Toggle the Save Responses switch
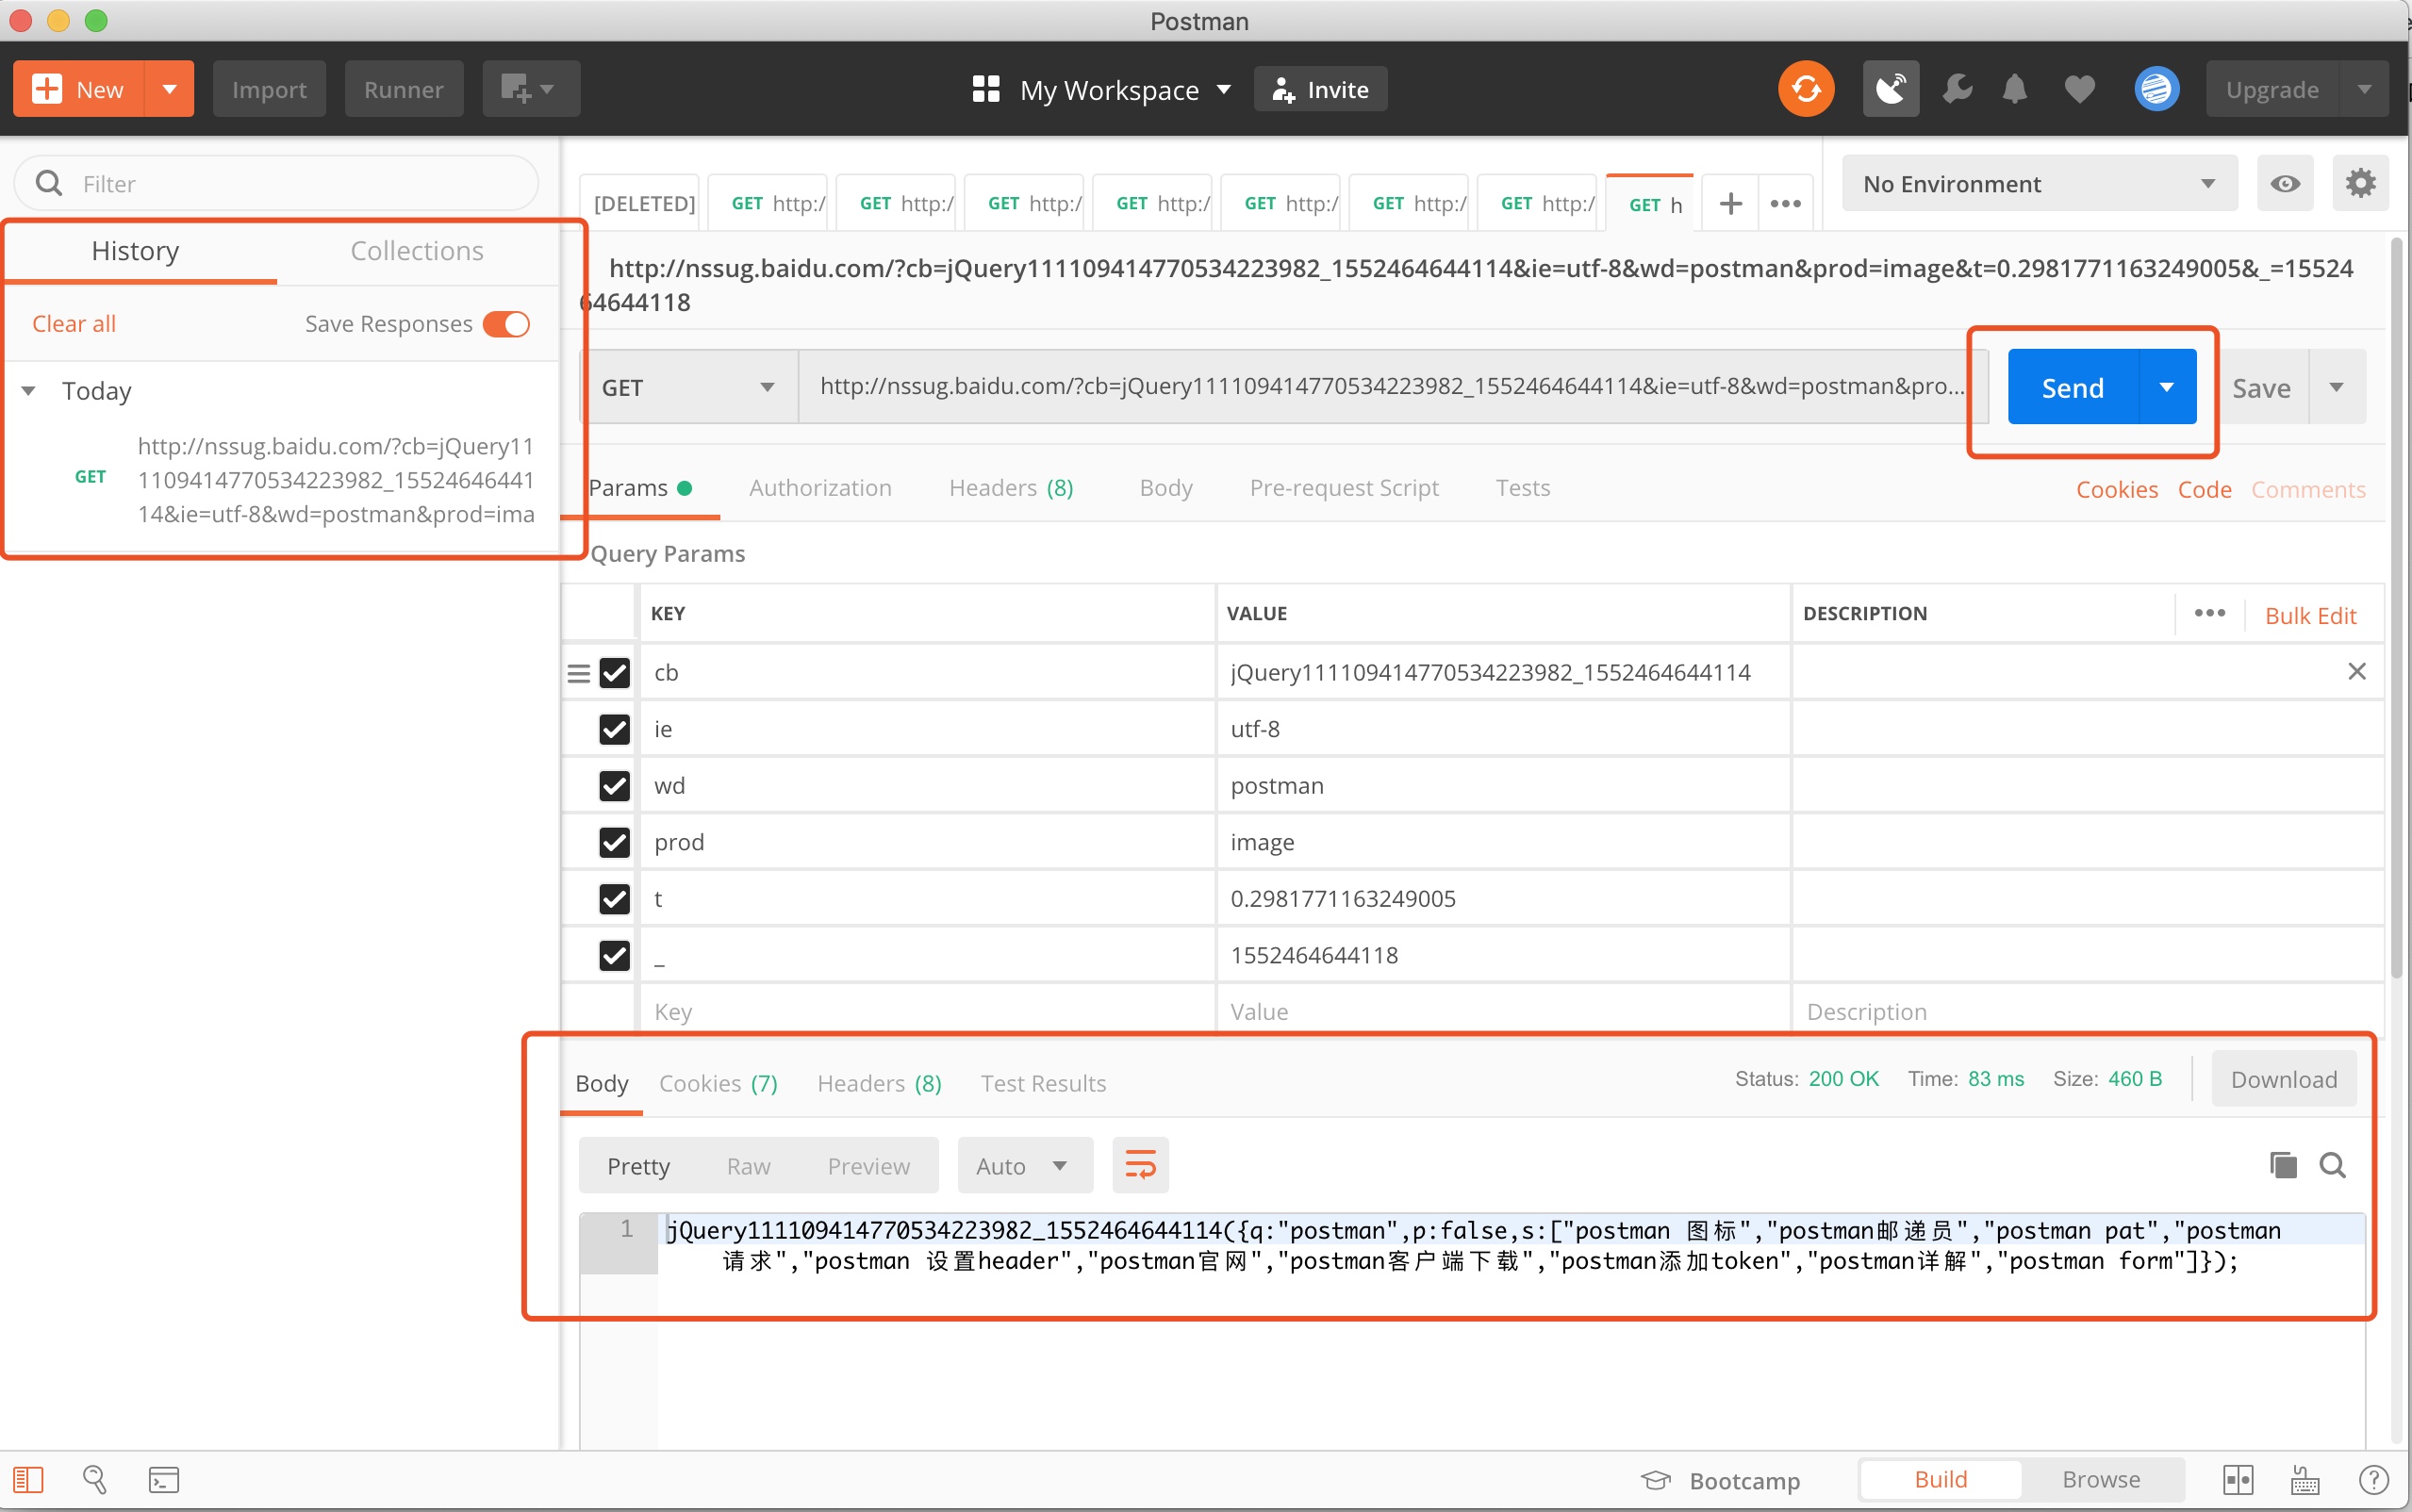This screenshot has width=2412, height=1512. coord(507,324)
